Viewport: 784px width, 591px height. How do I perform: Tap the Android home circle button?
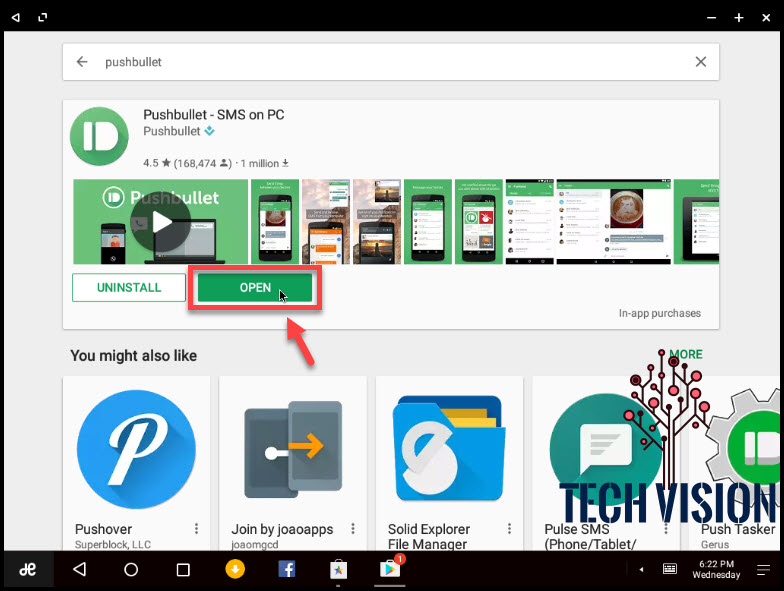[131, 569]
